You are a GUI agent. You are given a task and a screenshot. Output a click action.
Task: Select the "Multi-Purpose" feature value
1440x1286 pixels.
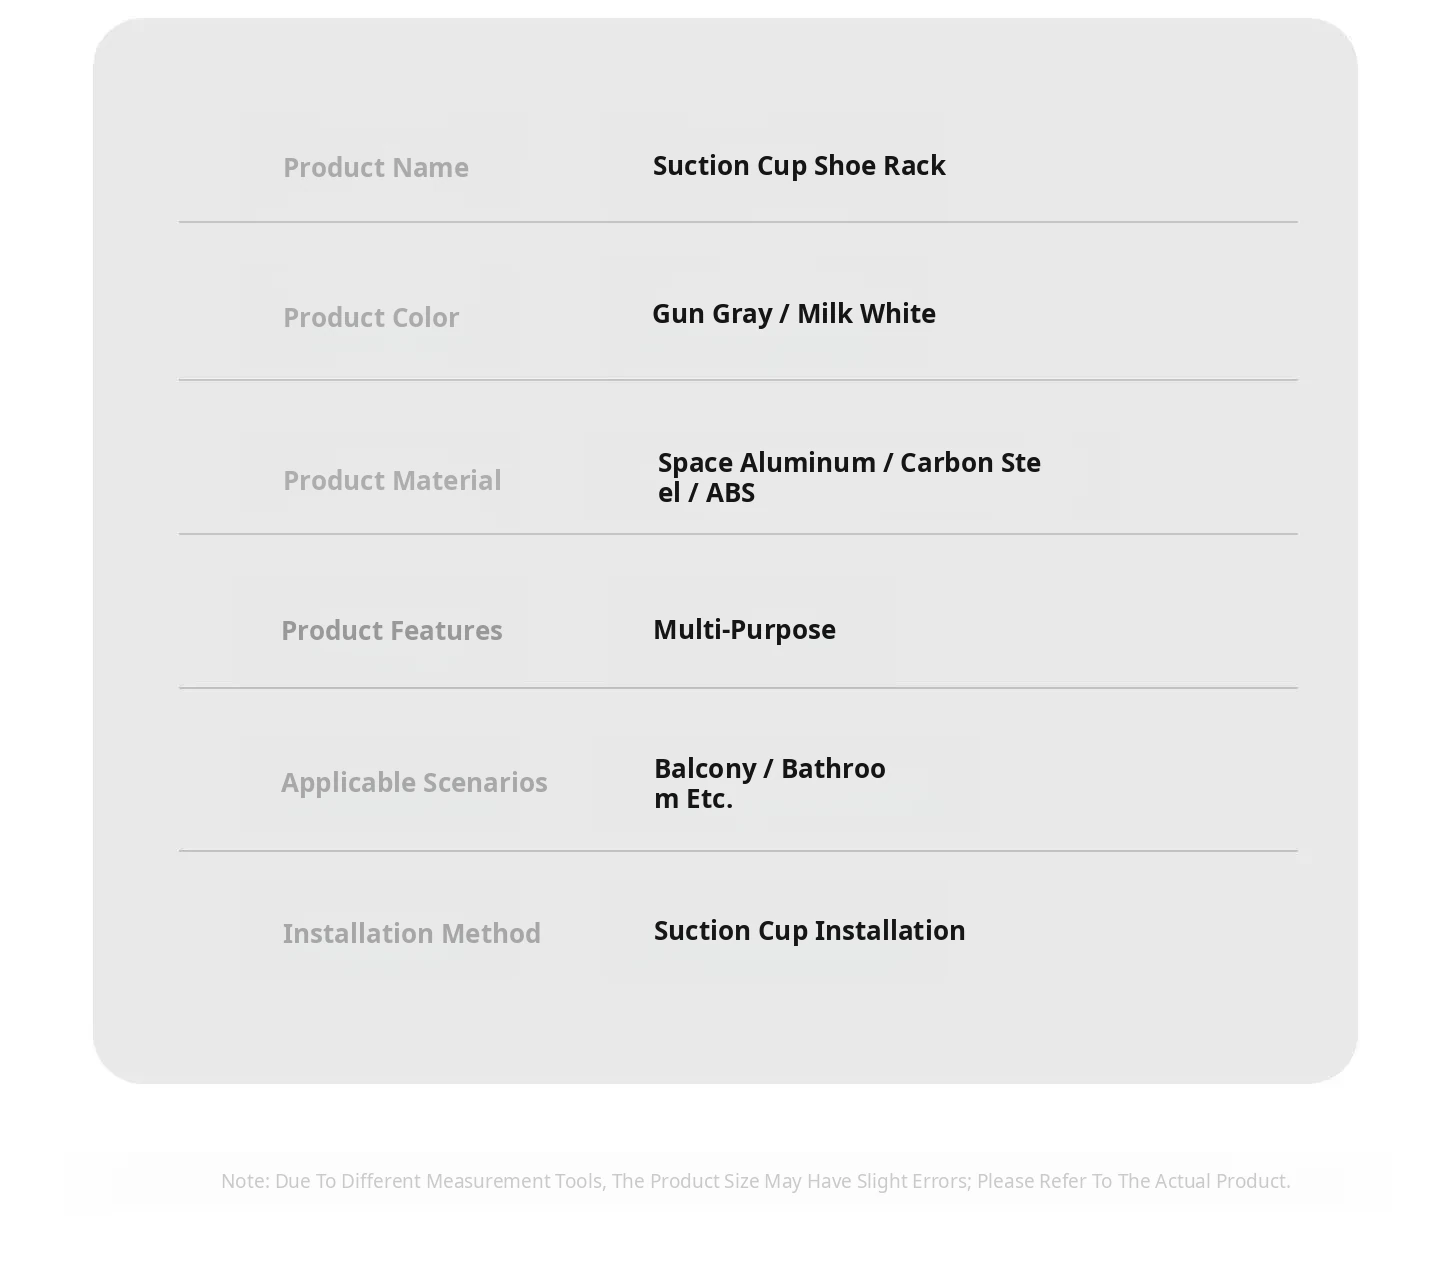click(x=744, y=630)
